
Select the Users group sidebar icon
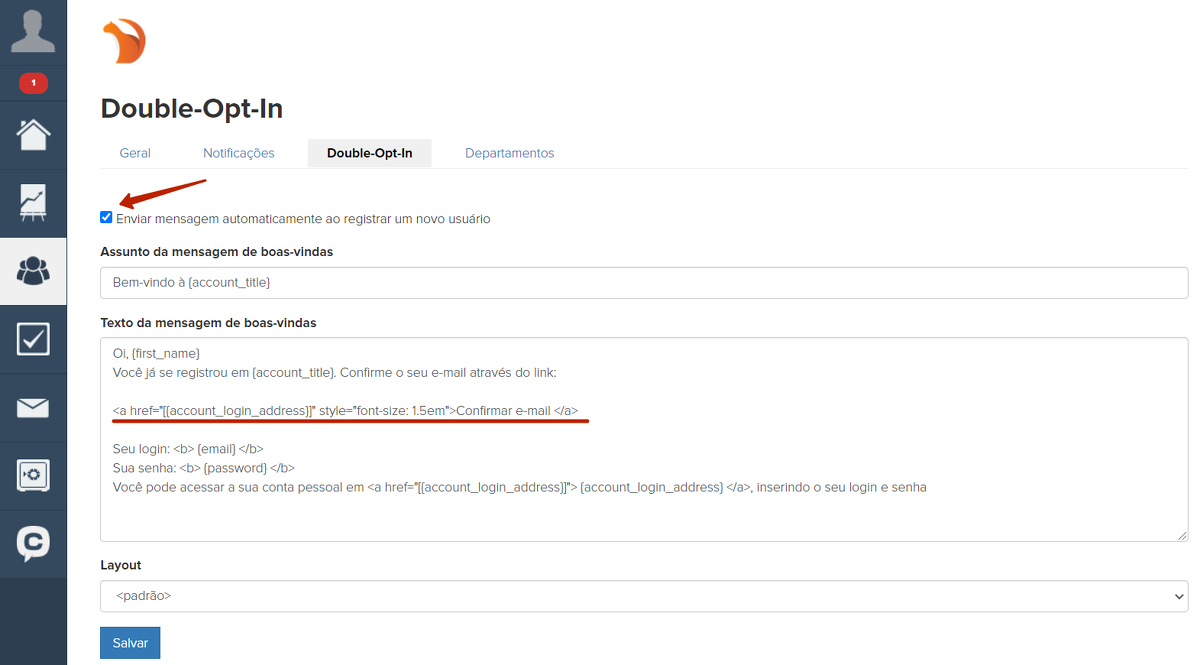pyautogui.click(x=33, y=271)
